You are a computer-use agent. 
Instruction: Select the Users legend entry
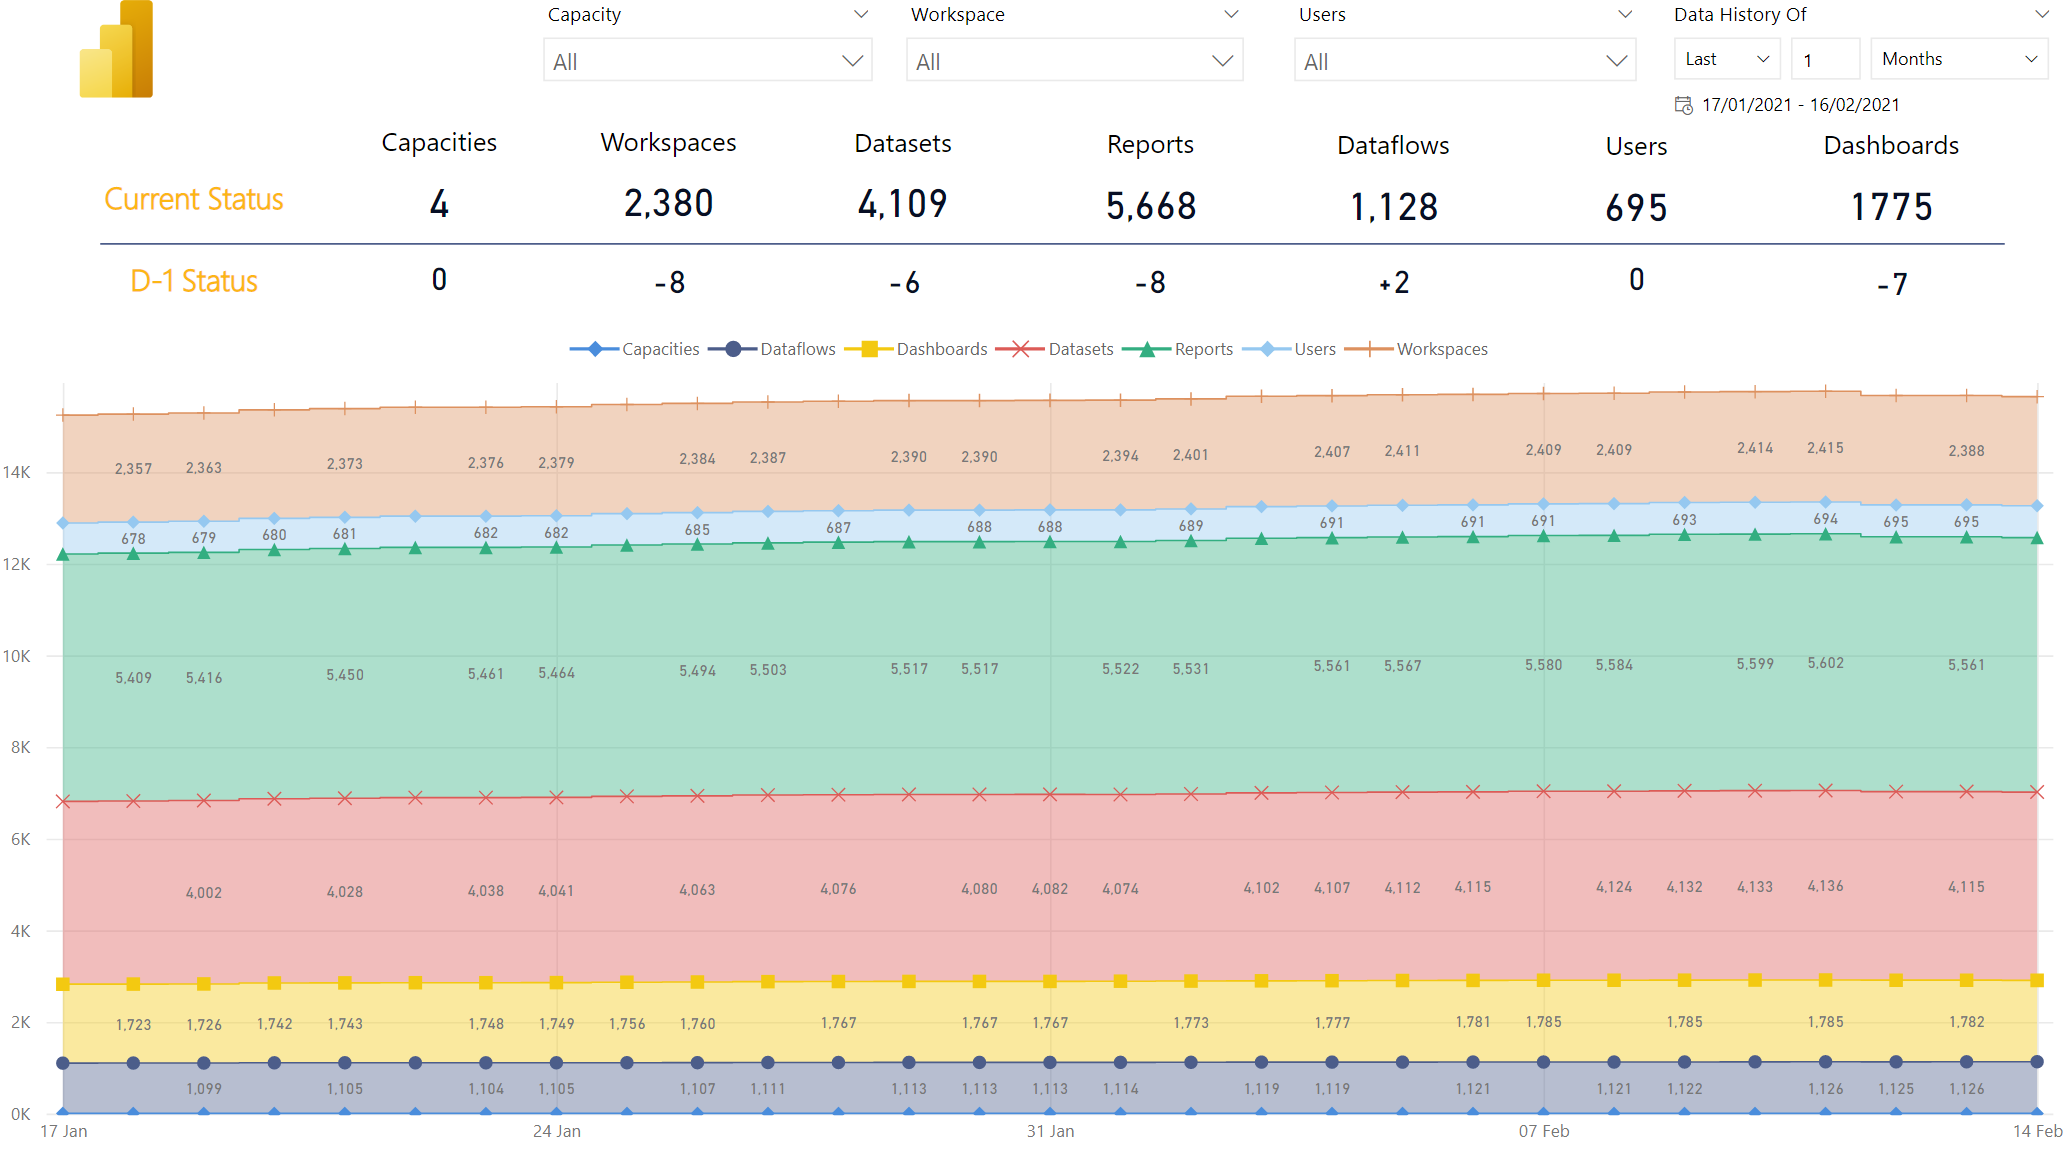1289,349
